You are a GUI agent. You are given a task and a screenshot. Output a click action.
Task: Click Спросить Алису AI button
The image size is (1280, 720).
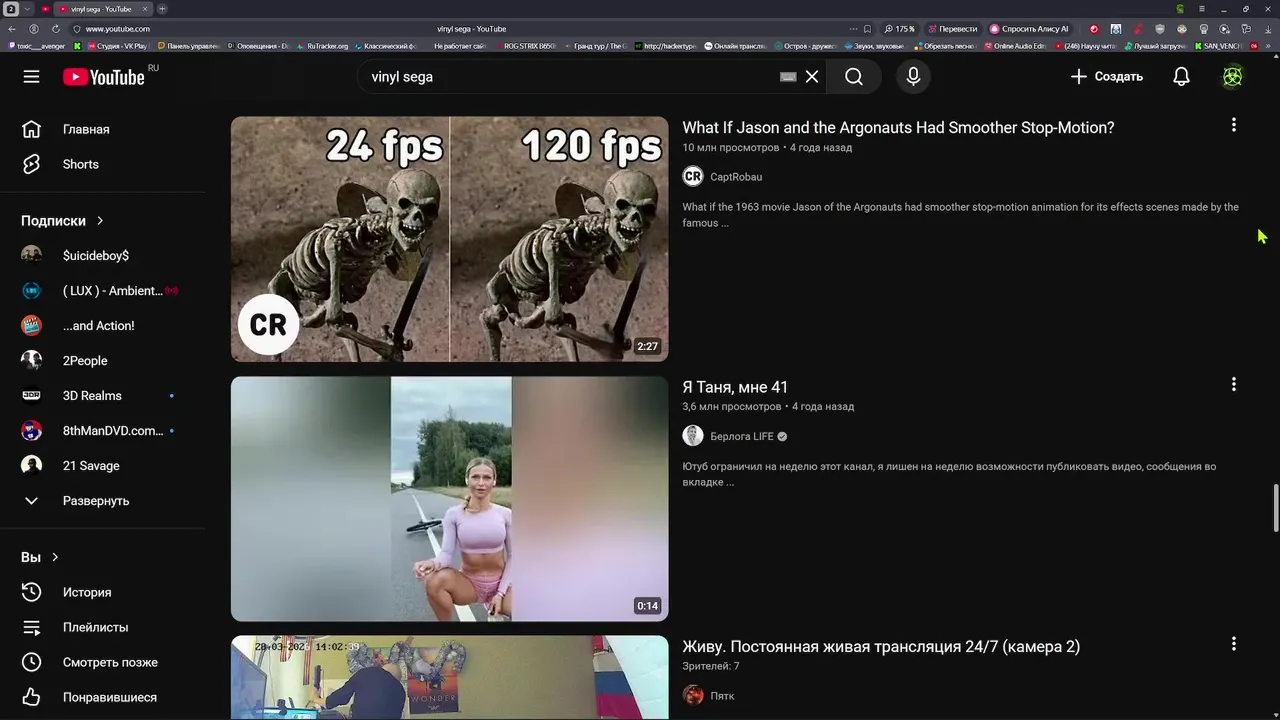(x=1029, y=29)
